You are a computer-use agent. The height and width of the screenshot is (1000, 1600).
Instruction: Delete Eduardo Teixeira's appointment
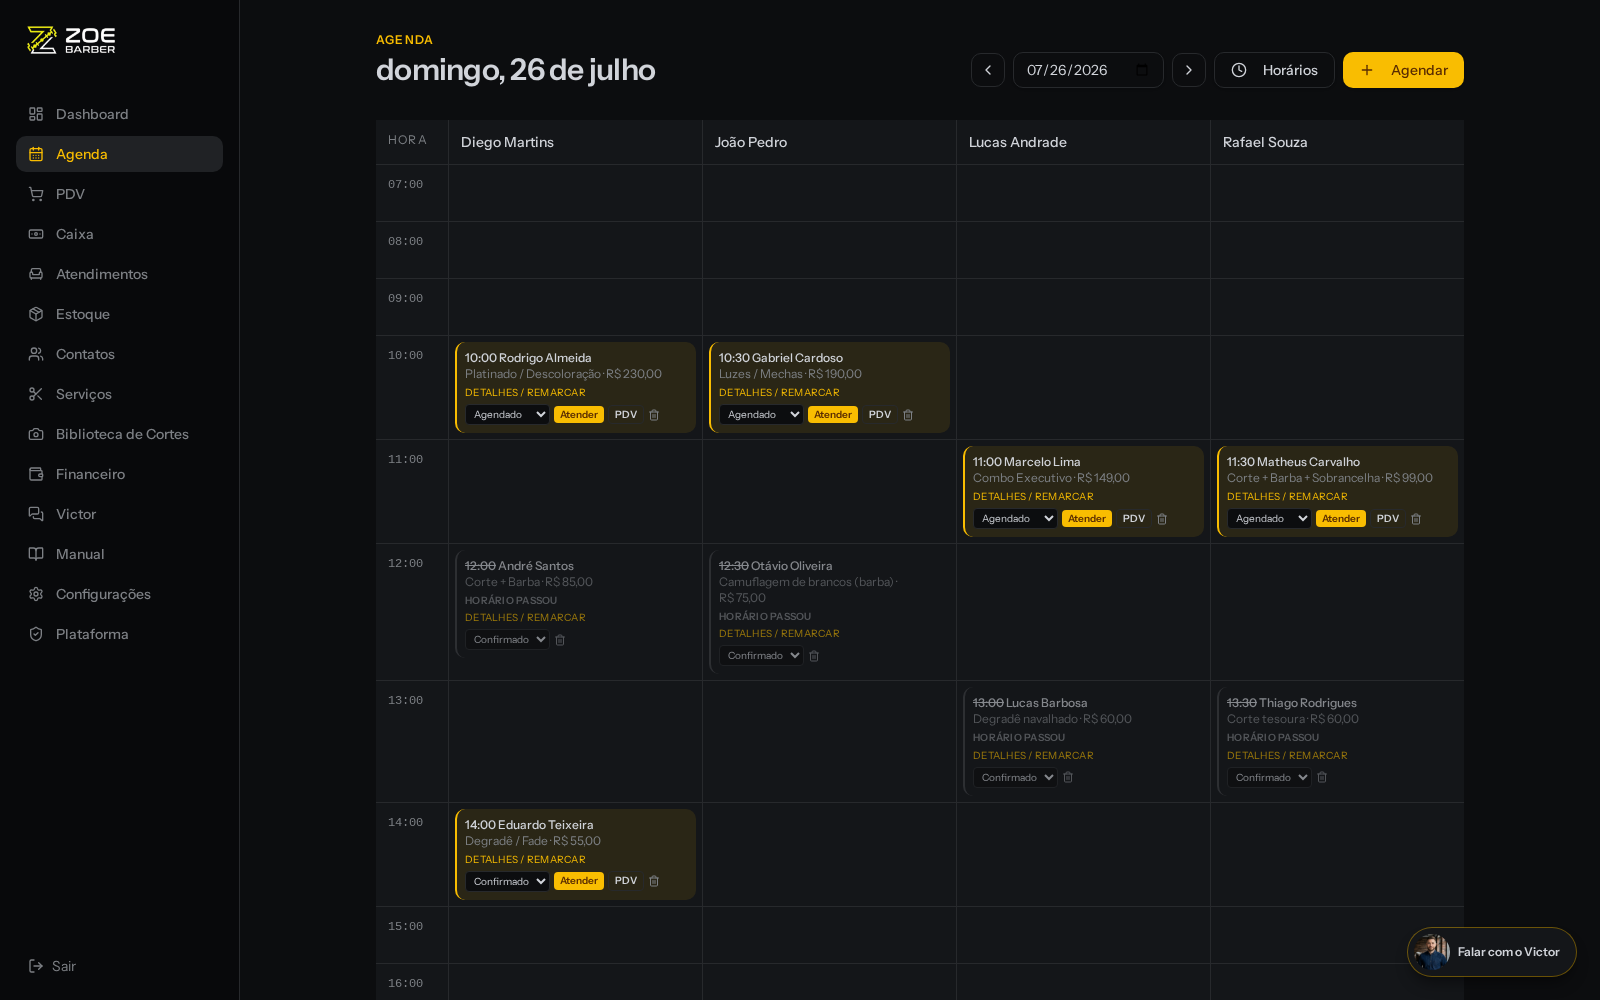[x=654, y=881]
